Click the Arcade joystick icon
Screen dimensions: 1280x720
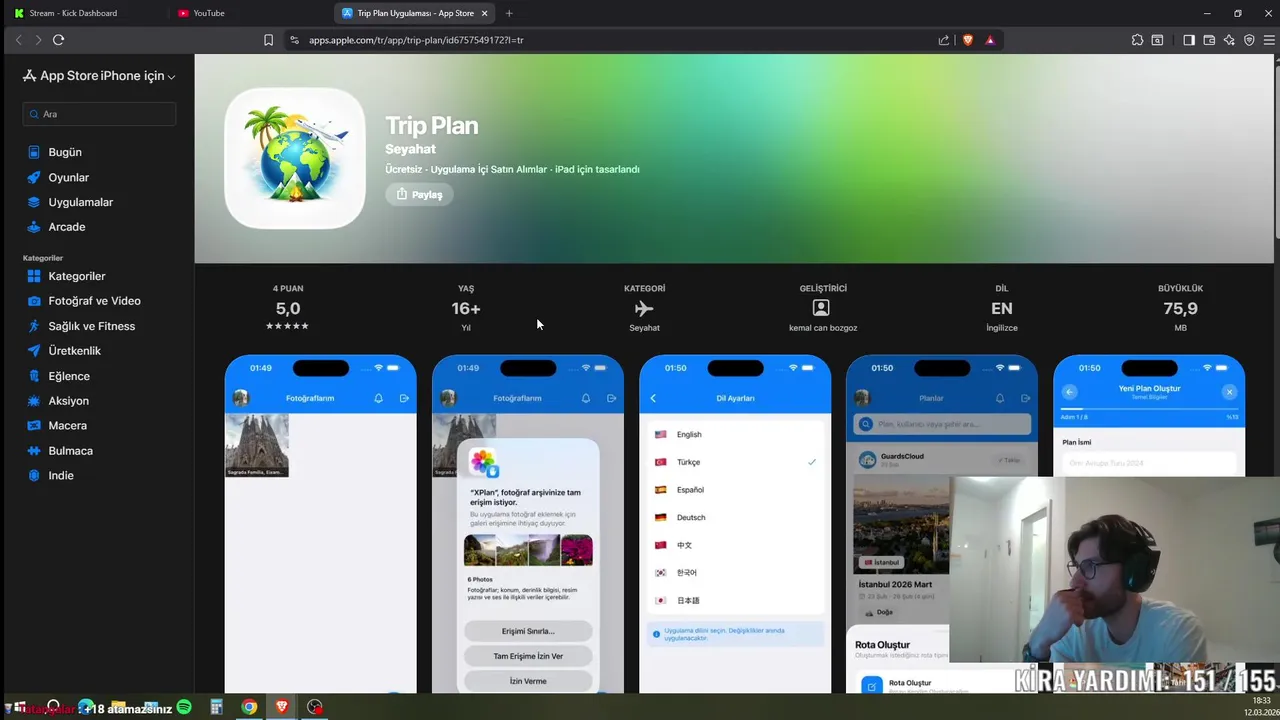[x=34, y=227]
